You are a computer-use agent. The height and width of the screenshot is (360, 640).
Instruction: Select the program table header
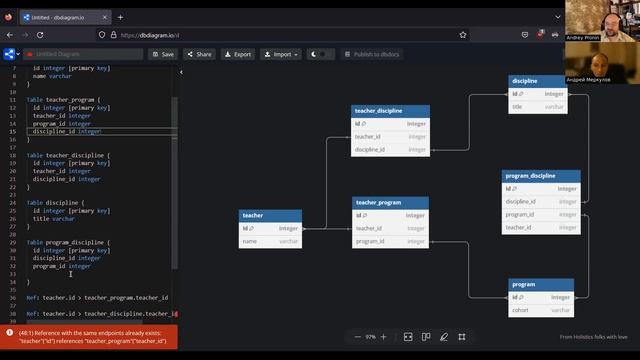541,284
